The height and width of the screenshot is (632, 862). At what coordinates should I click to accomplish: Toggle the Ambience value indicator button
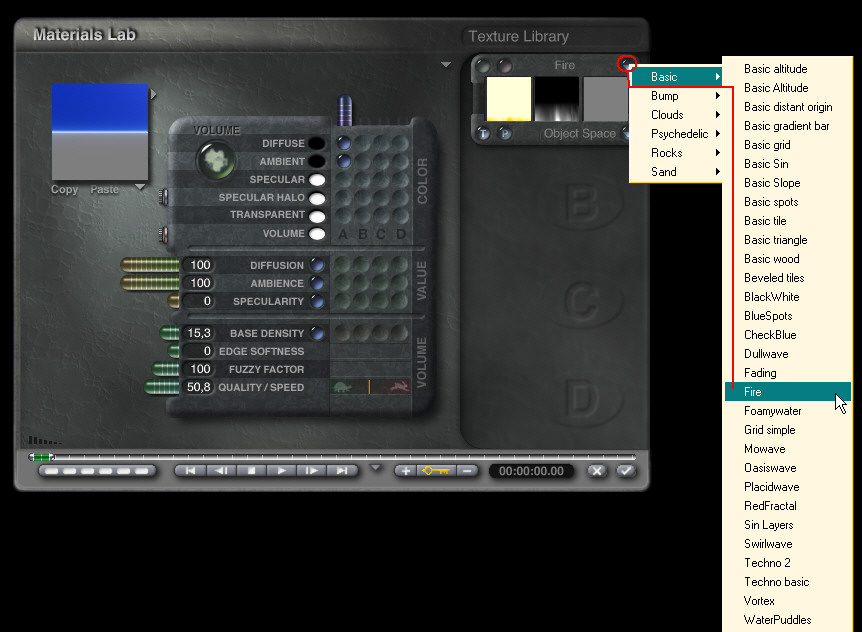click(x=317, y=283)
